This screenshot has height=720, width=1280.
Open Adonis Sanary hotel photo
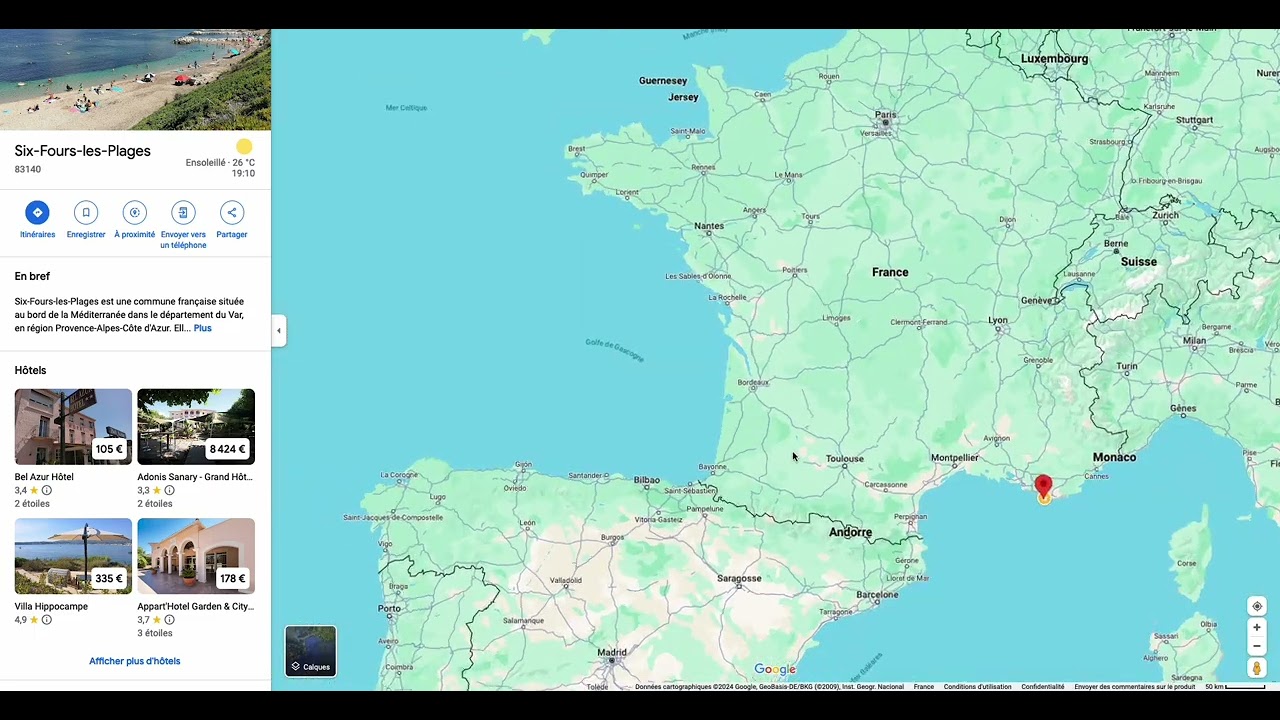[x=196, y=426]
